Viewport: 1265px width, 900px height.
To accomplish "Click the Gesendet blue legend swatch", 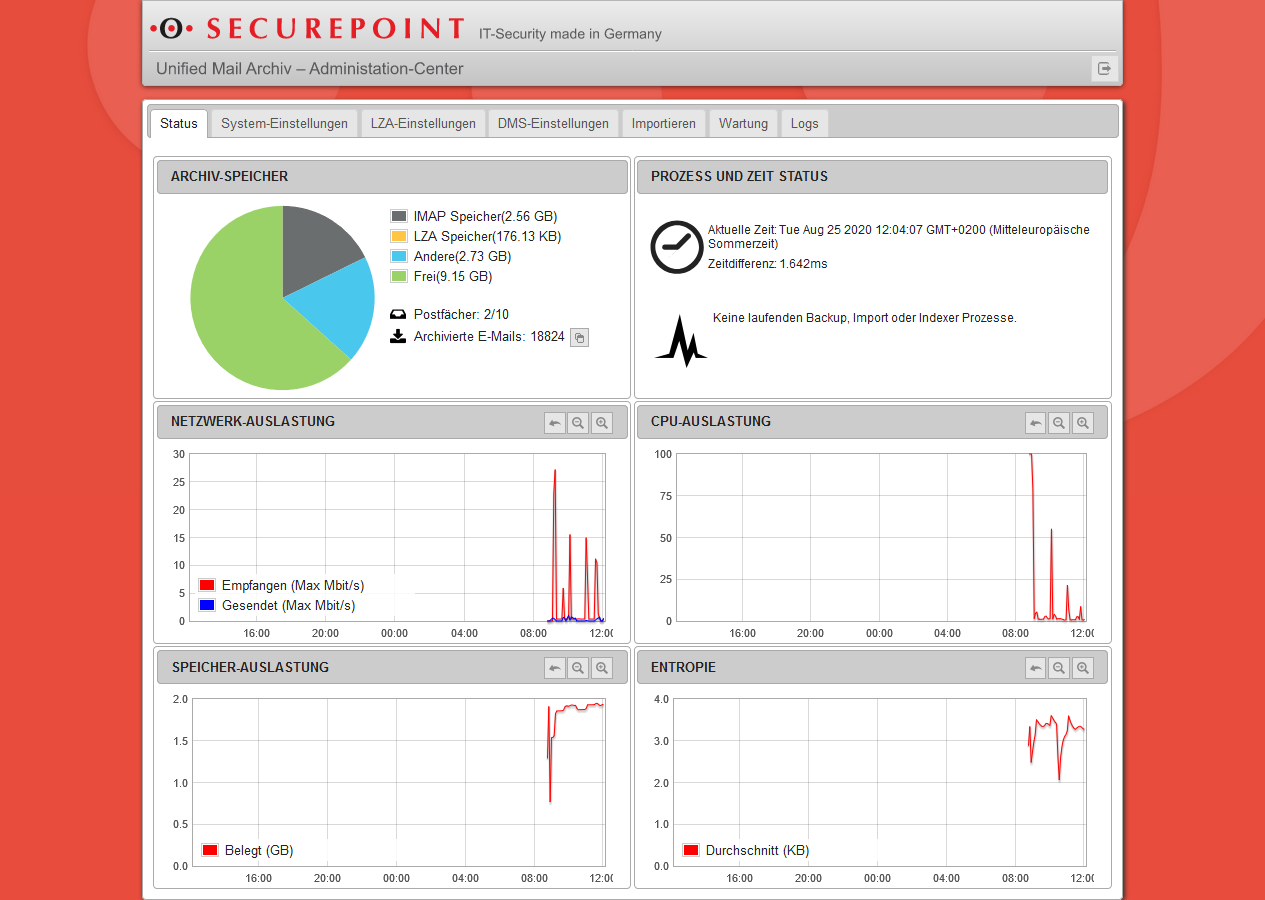I will coord(207,605).
